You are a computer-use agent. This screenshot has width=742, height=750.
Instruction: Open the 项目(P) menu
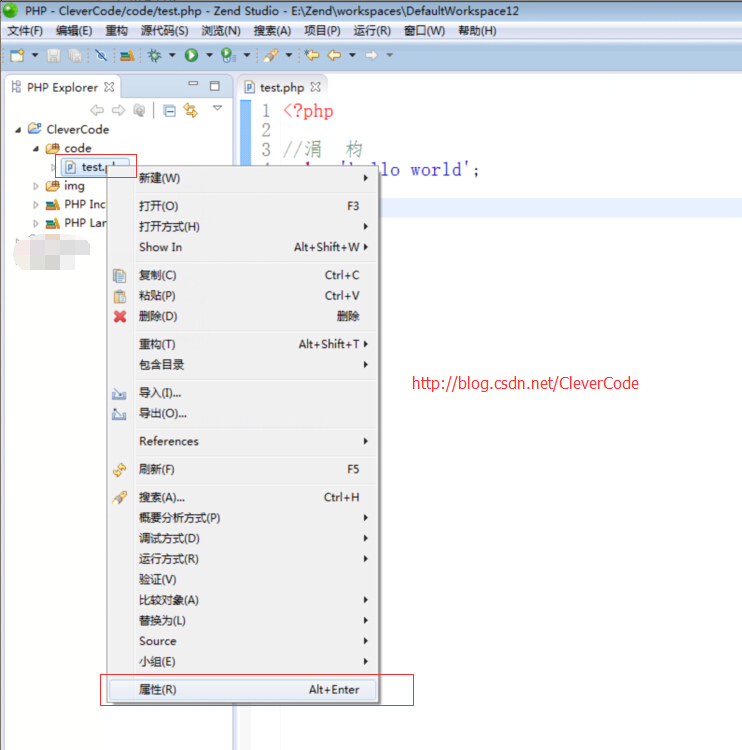coord(322,31)
